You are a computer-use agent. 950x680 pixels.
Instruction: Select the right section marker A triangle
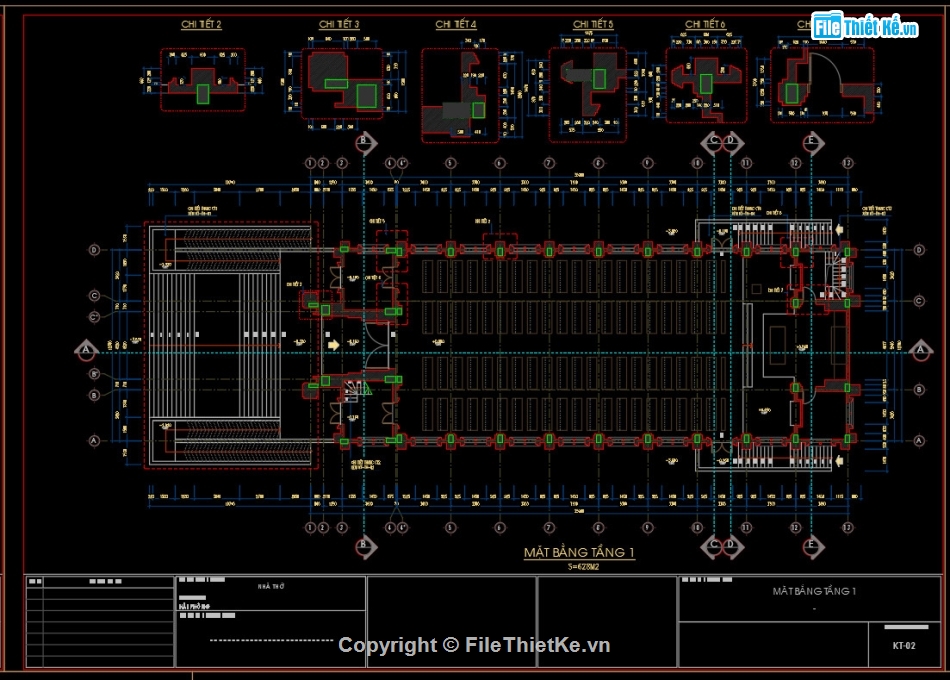tap(921, 350)
